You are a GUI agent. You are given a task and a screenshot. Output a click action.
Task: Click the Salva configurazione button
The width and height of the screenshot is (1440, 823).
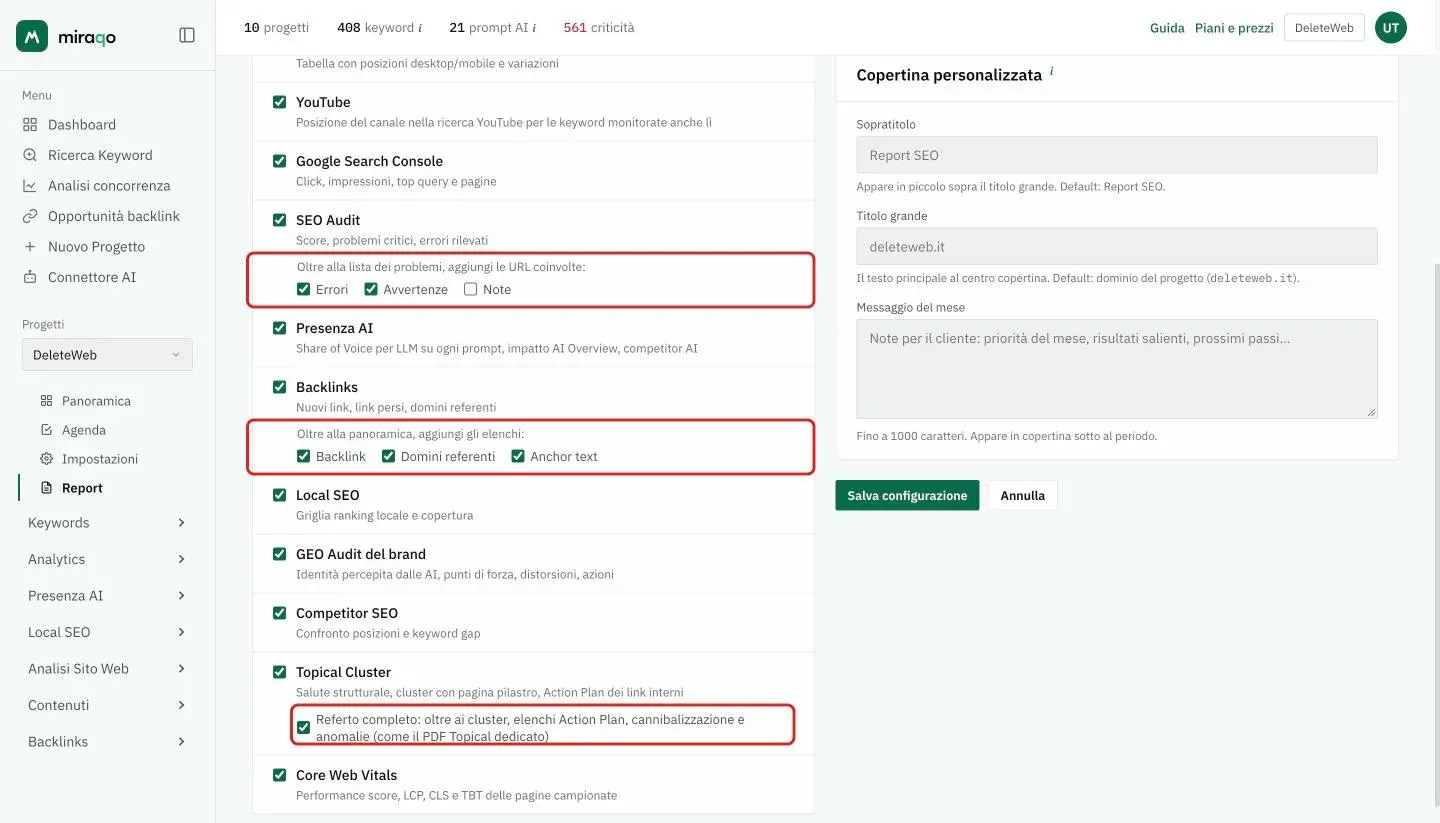coord(907,496)
